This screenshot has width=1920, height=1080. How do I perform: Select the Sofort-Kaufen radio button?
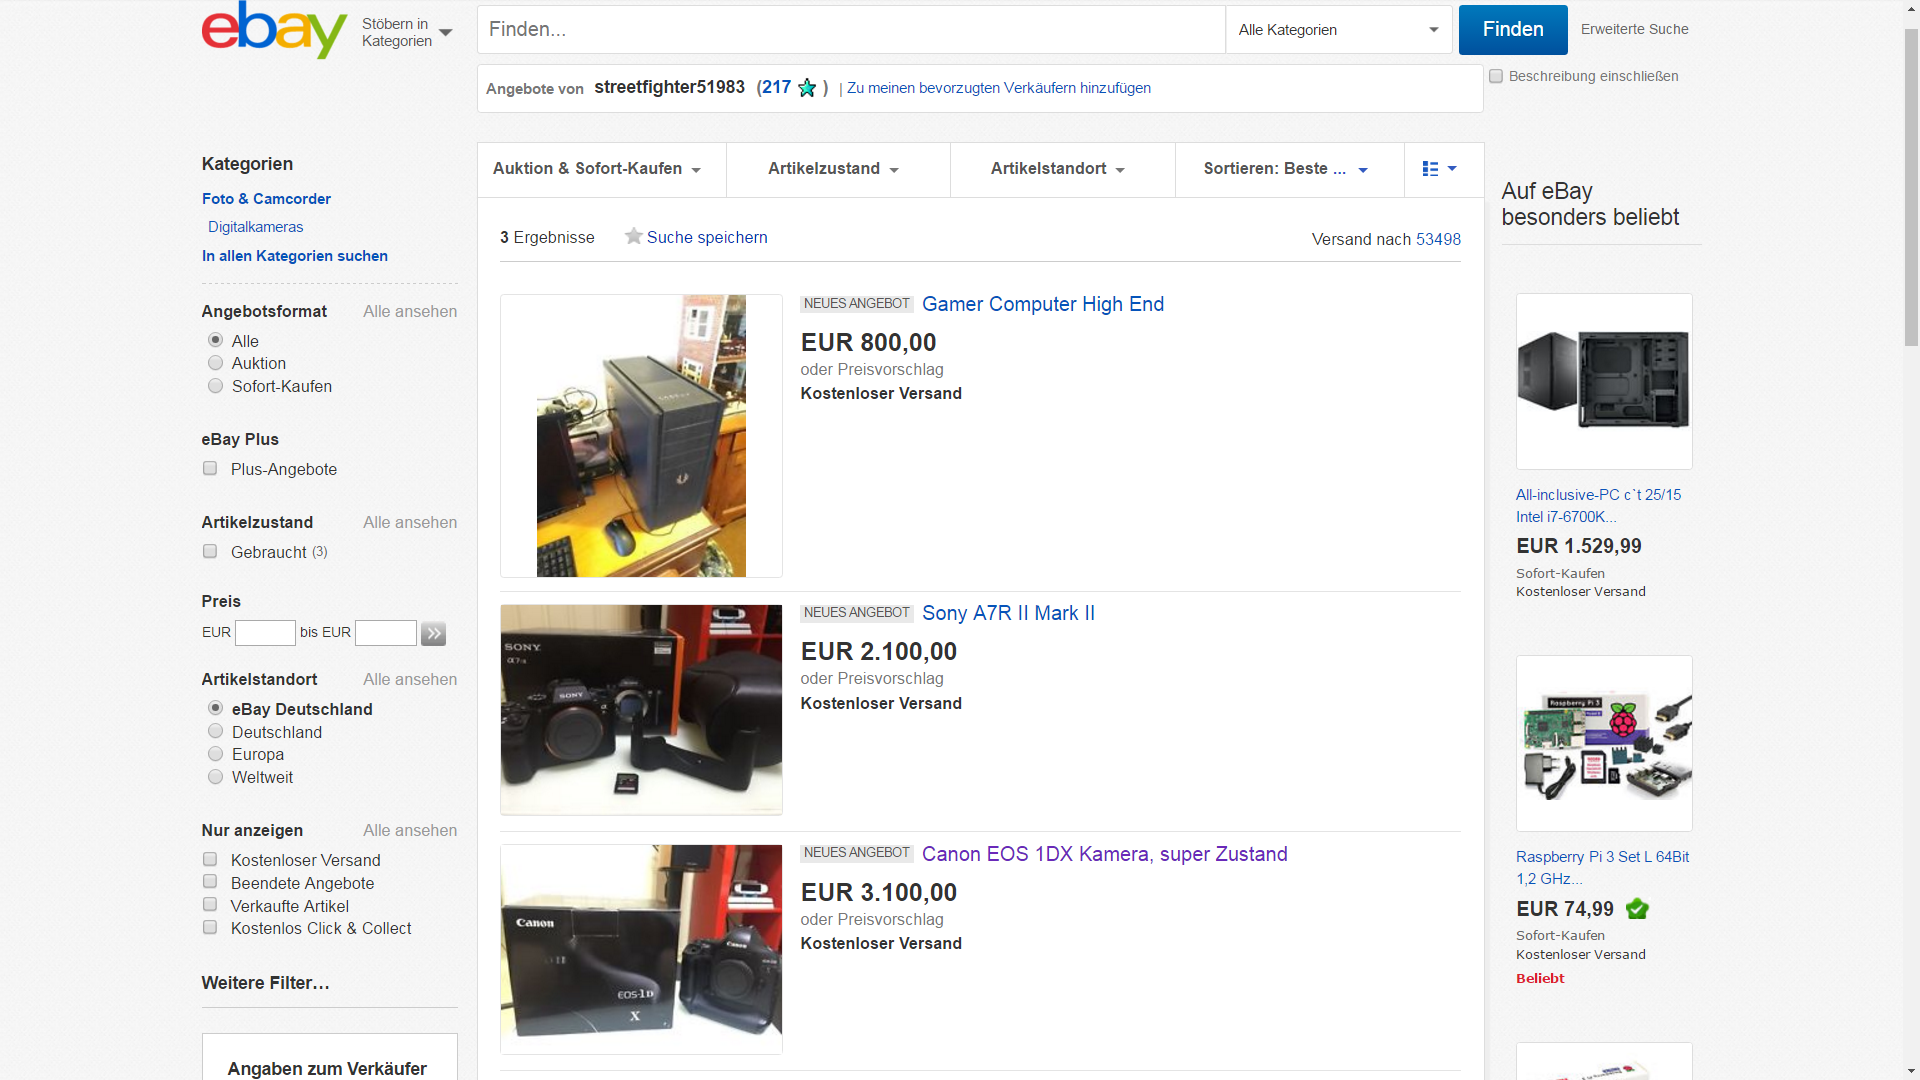coord(215,386)
